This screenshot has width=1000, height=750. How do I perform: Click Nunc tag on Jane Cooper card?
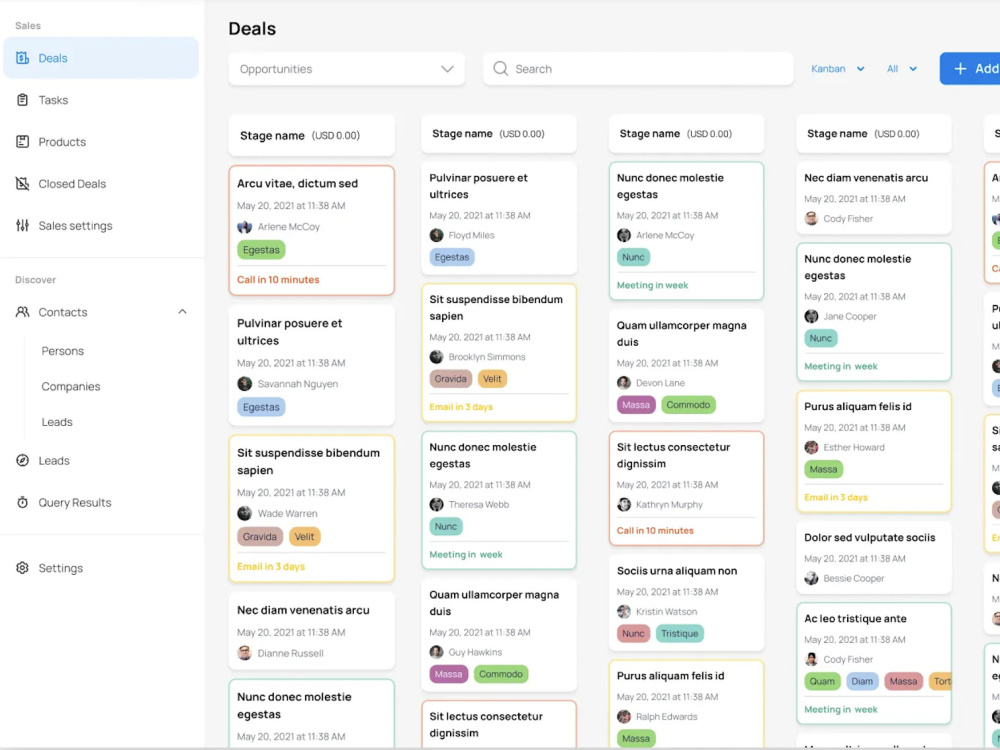pos(820,338)
